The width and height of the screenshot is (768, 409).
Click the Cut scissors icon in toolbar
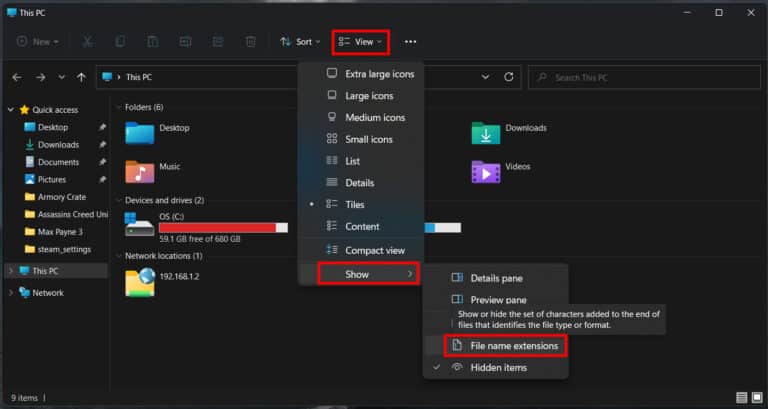pos(88,42)
